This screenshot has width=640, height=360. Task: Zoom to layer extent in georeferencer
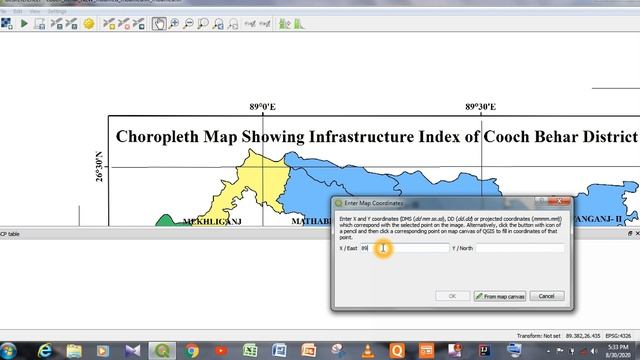point(203,24)
